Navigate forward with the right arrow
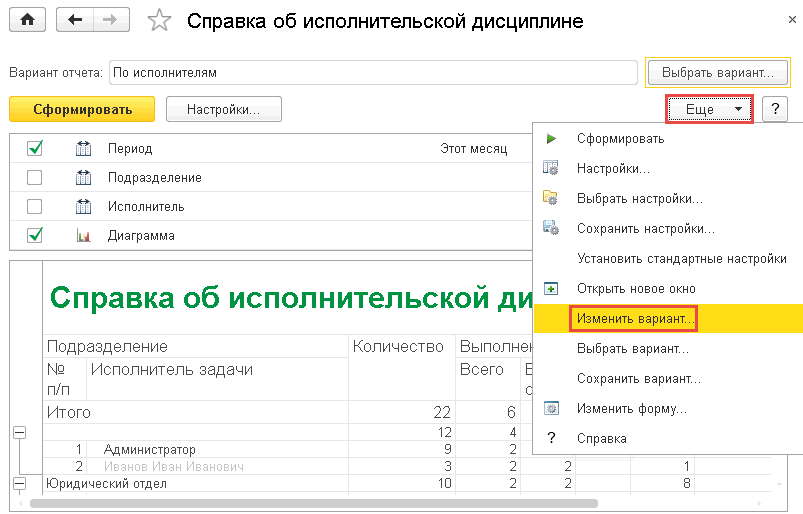This screenshot has width=803, height=514. coord(111,20)
